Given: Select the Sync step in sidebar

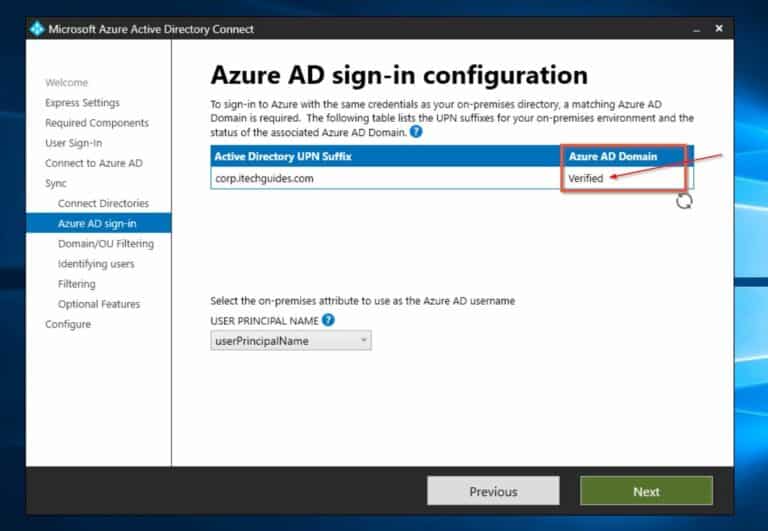Looking at the screenshot, I should pyautogui.click(x=55, y=183).
